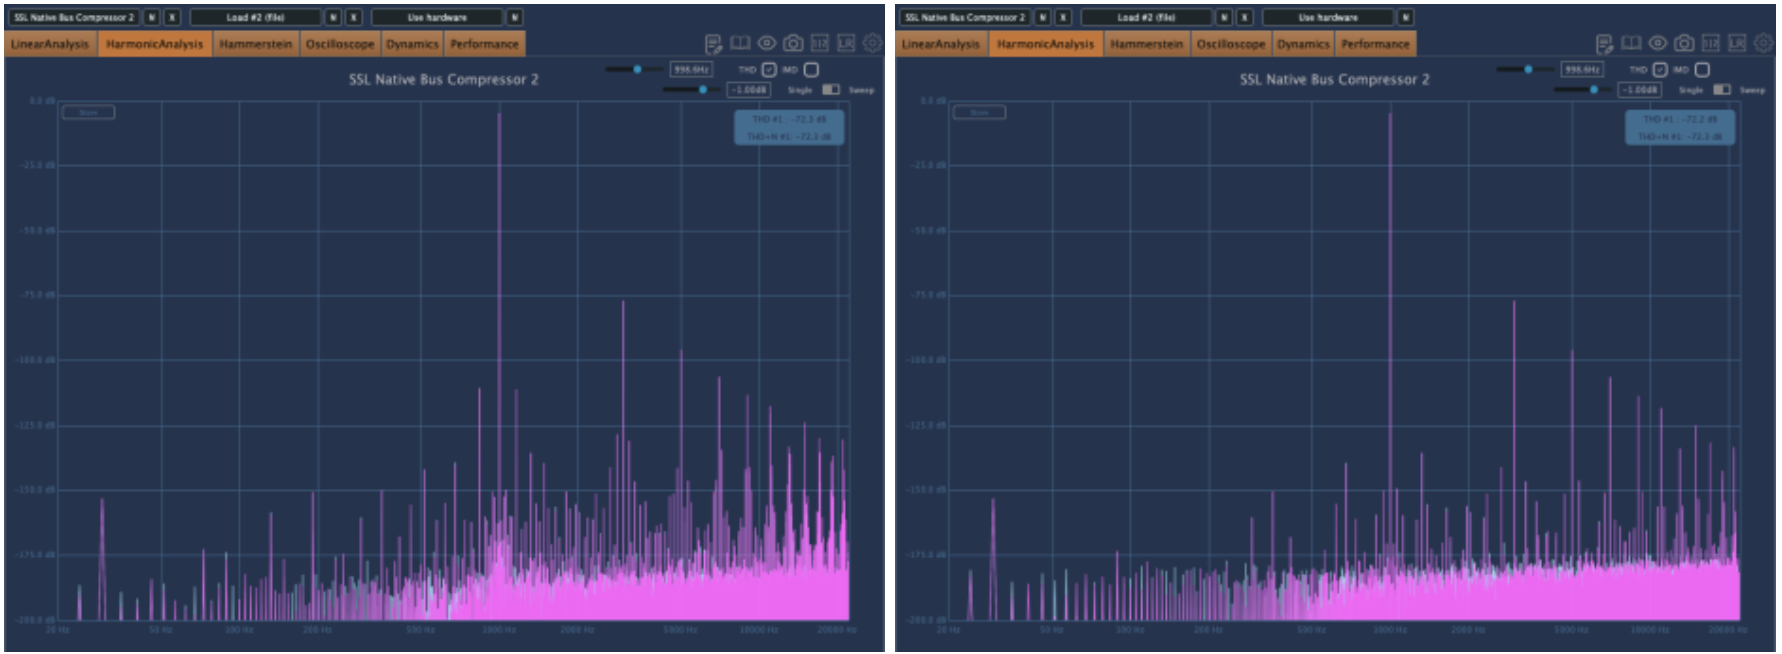The height and width of the screenshot is (654, 1782).
Task: Click the 1|2 compare icon in right window
Action: tap(1710, 43)
